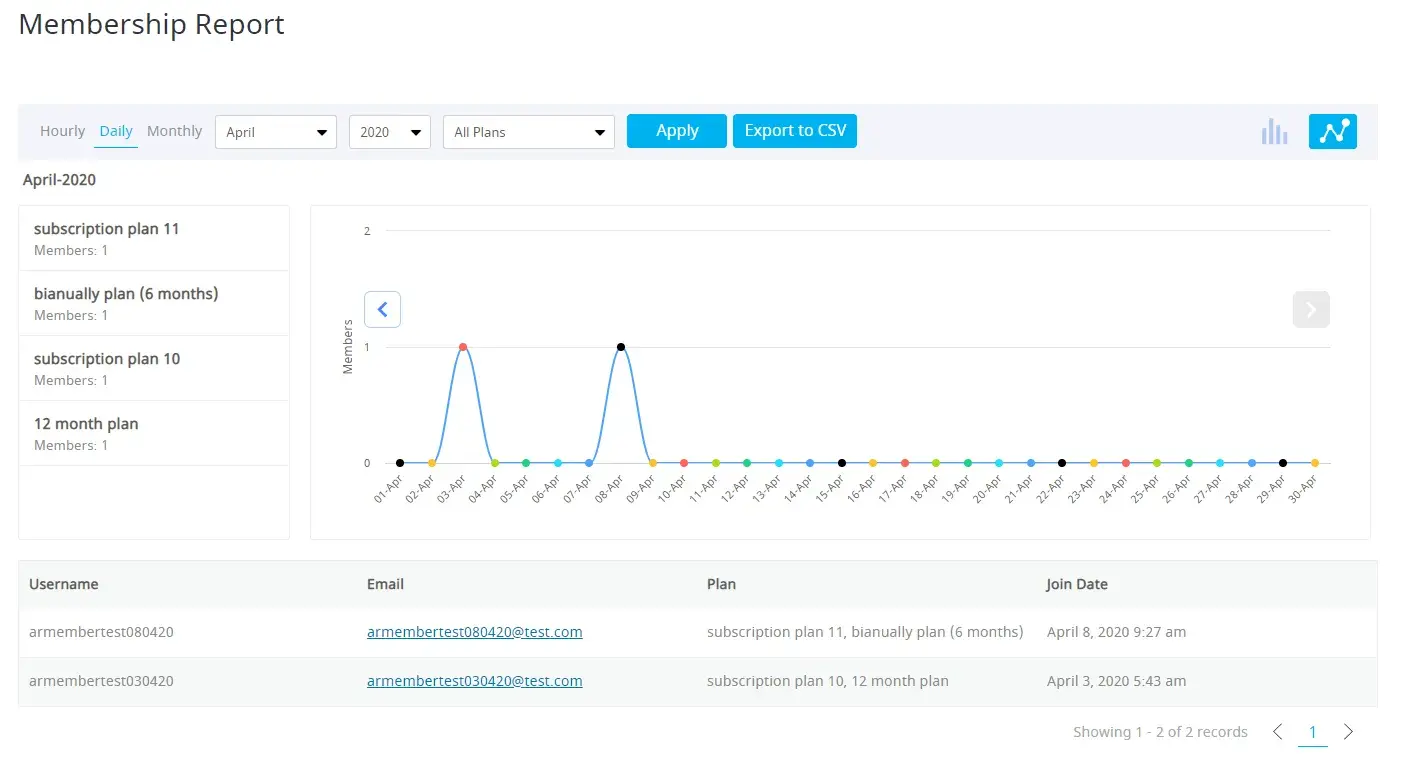
Task: Click the chart's next arrow button
Action: pyautogui.click(x=1310, y=310)
